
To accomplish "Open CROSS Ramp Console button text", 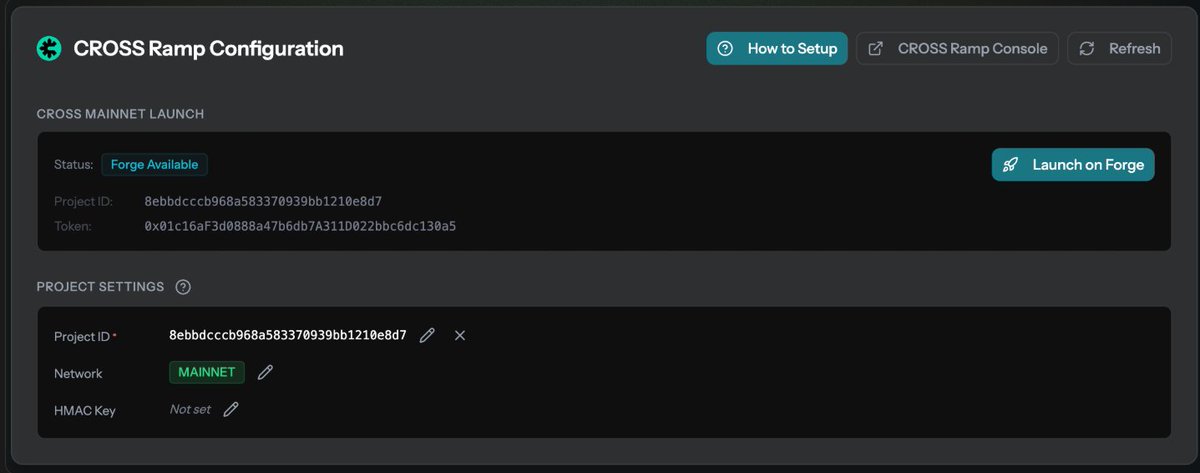I will click(972, 48).
